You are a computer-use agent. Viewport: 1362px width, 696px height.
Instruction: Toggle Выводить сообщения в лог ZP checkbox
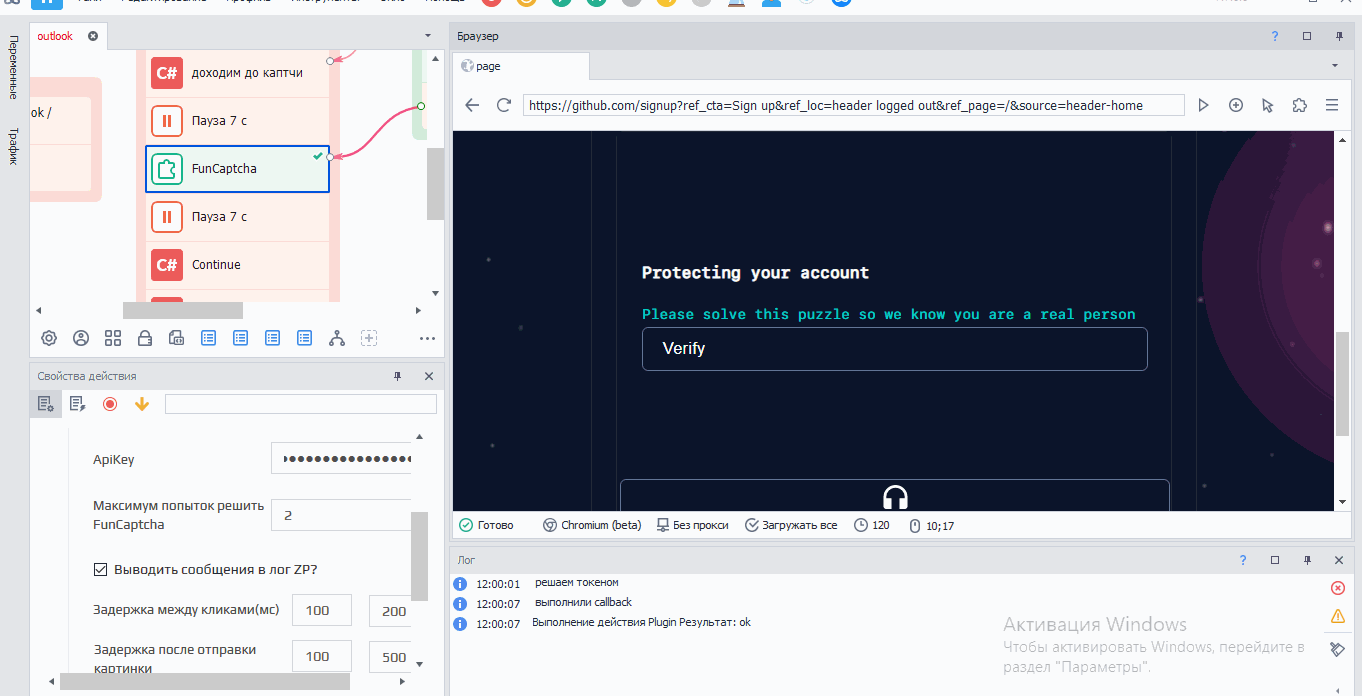pos(100,569)
